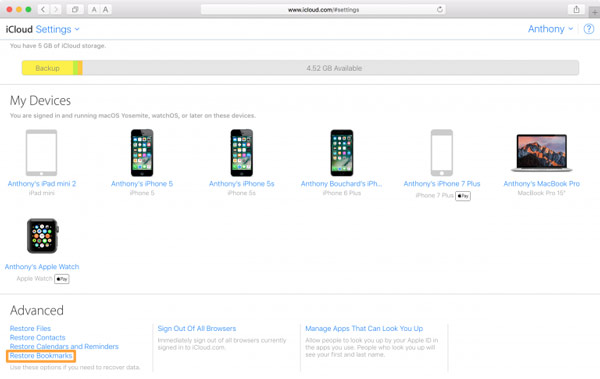Click the Restore Bookmarks link
Screen dimensions: 600x379
pos(41,356)
